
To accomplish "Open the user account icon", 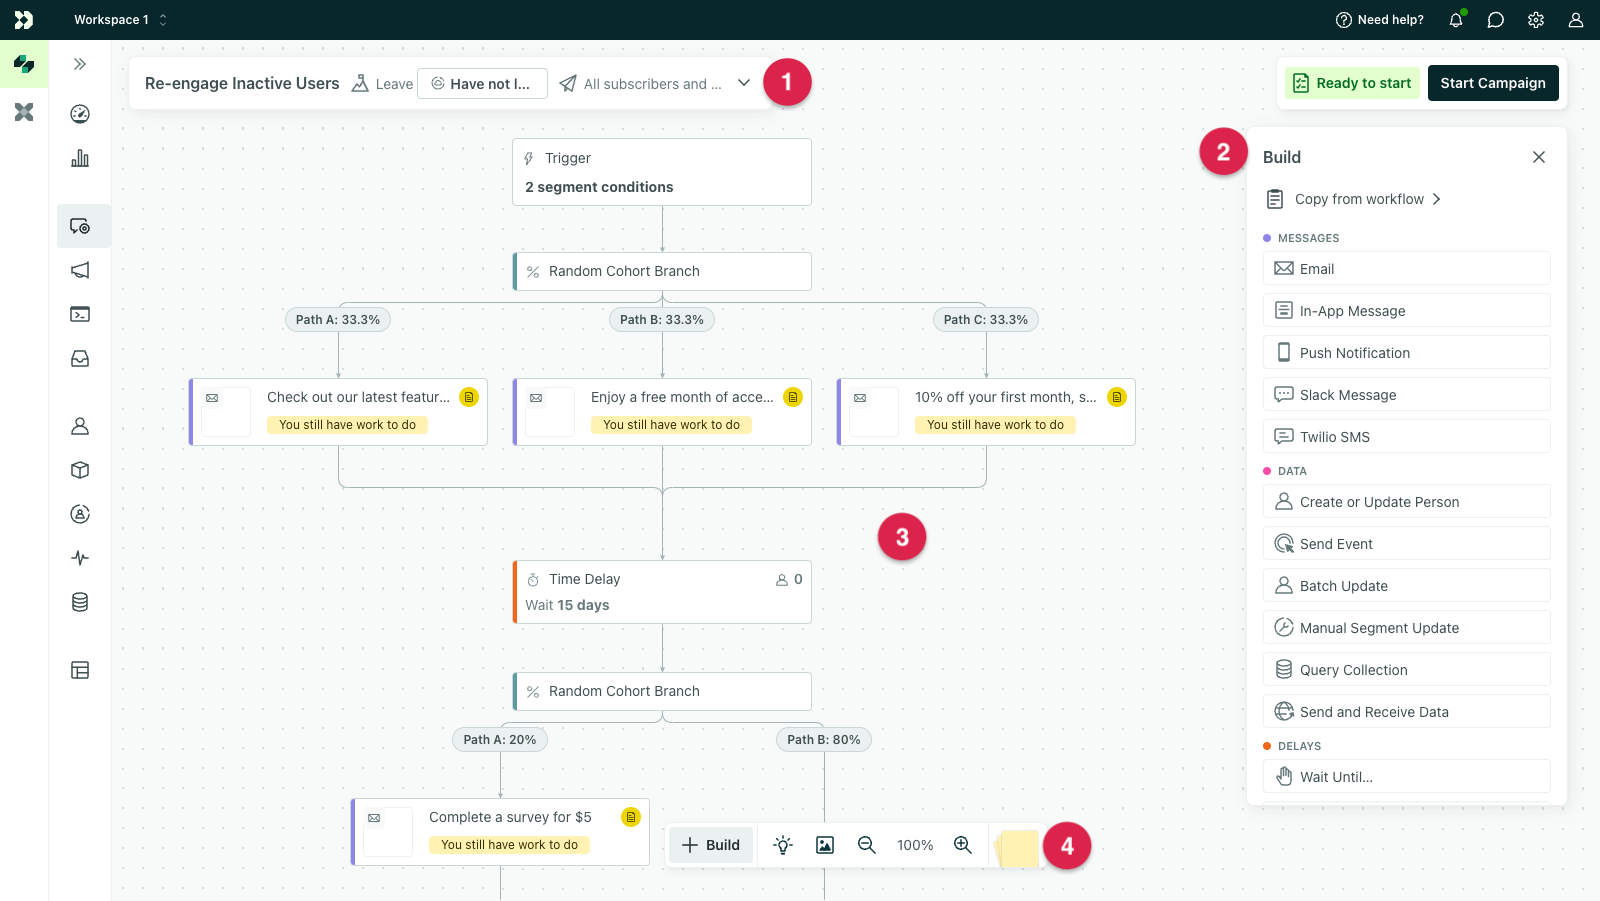I will point(1576,20).
